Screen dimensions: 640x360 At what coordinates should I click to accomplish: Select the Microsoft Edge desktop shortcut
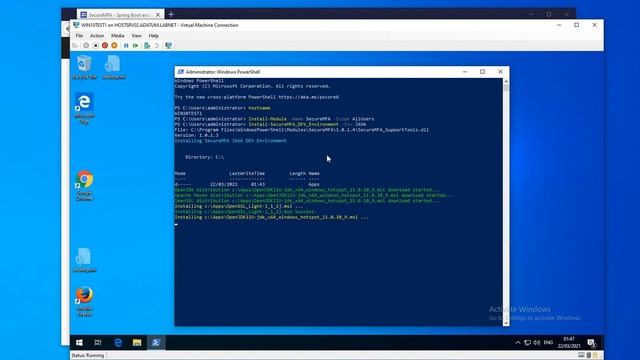coord(84,109)
